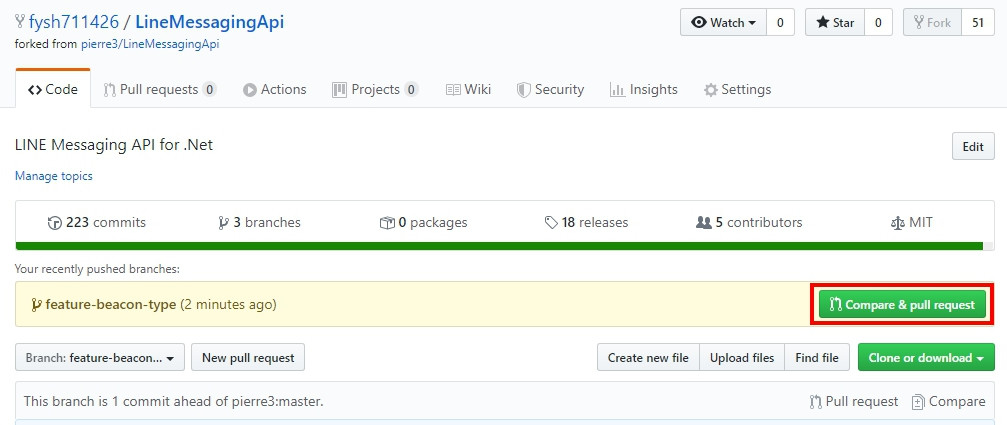Click the star icon in Star button
This screenshot has width=1007, height=425.
(x=823, y=22)
